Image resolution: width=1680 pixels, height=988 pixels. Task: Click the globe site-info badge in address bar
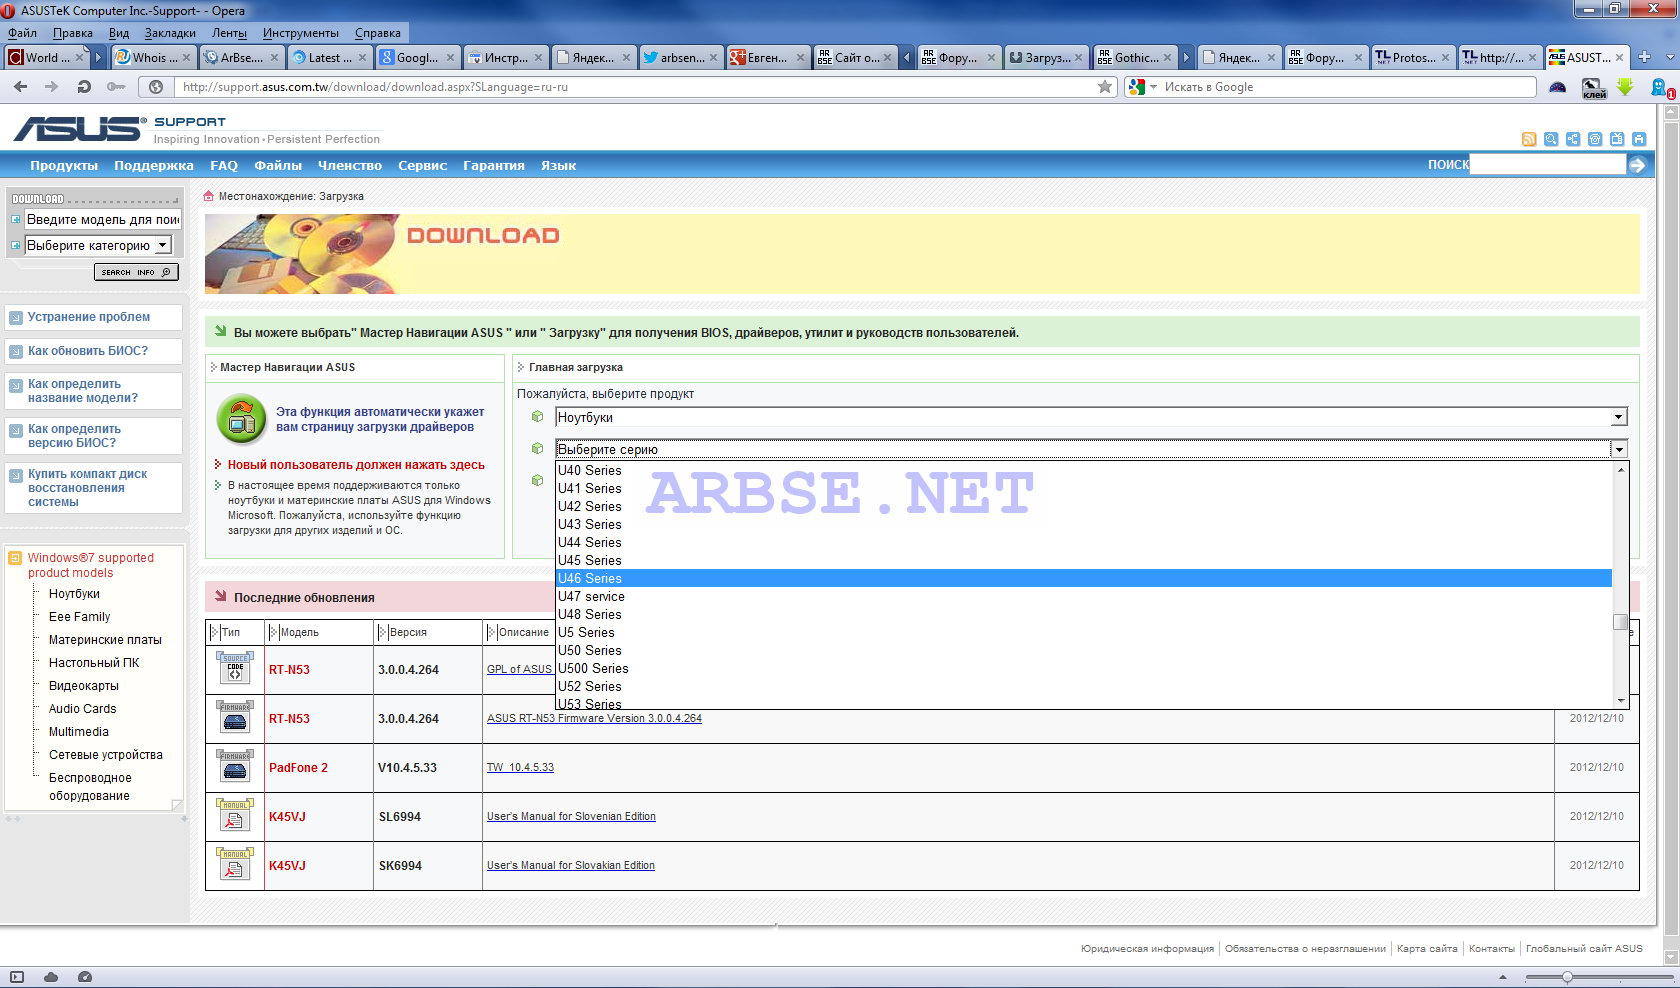tap(156, 87)
